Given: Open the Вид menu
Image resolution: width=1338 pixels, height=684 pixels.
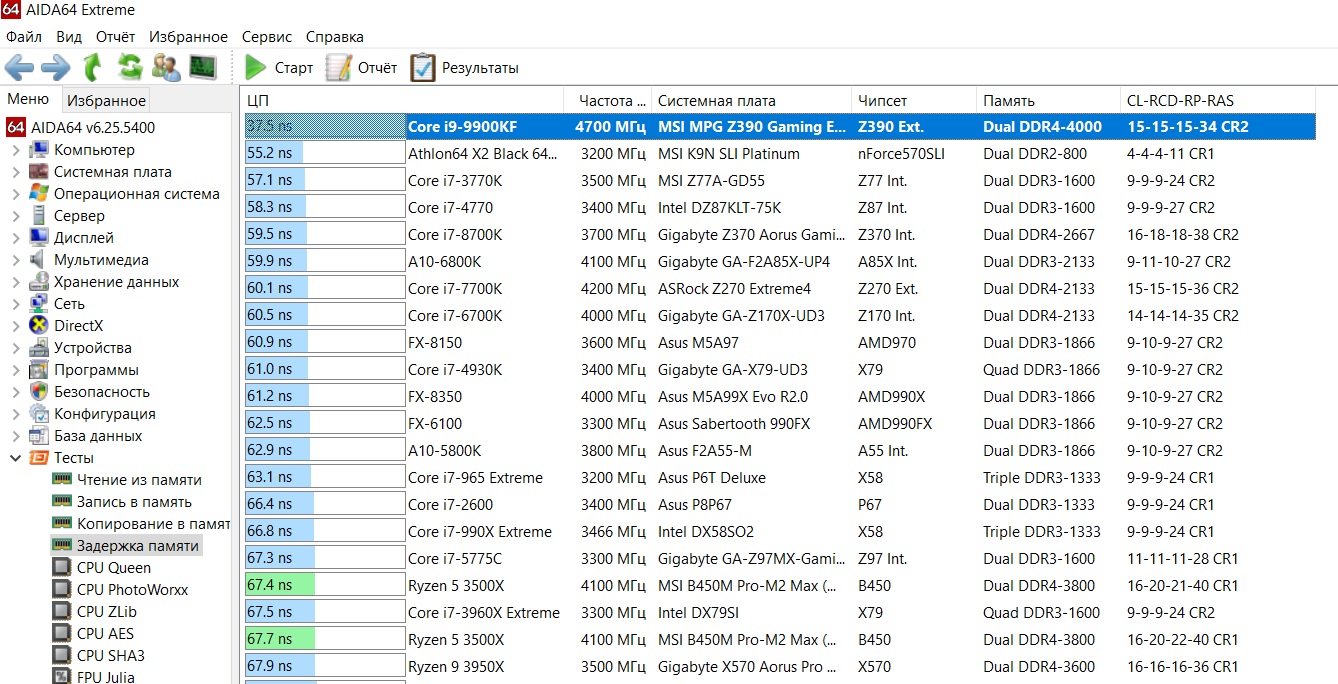Looking at the screenshot, I should [x=69, y=36].
